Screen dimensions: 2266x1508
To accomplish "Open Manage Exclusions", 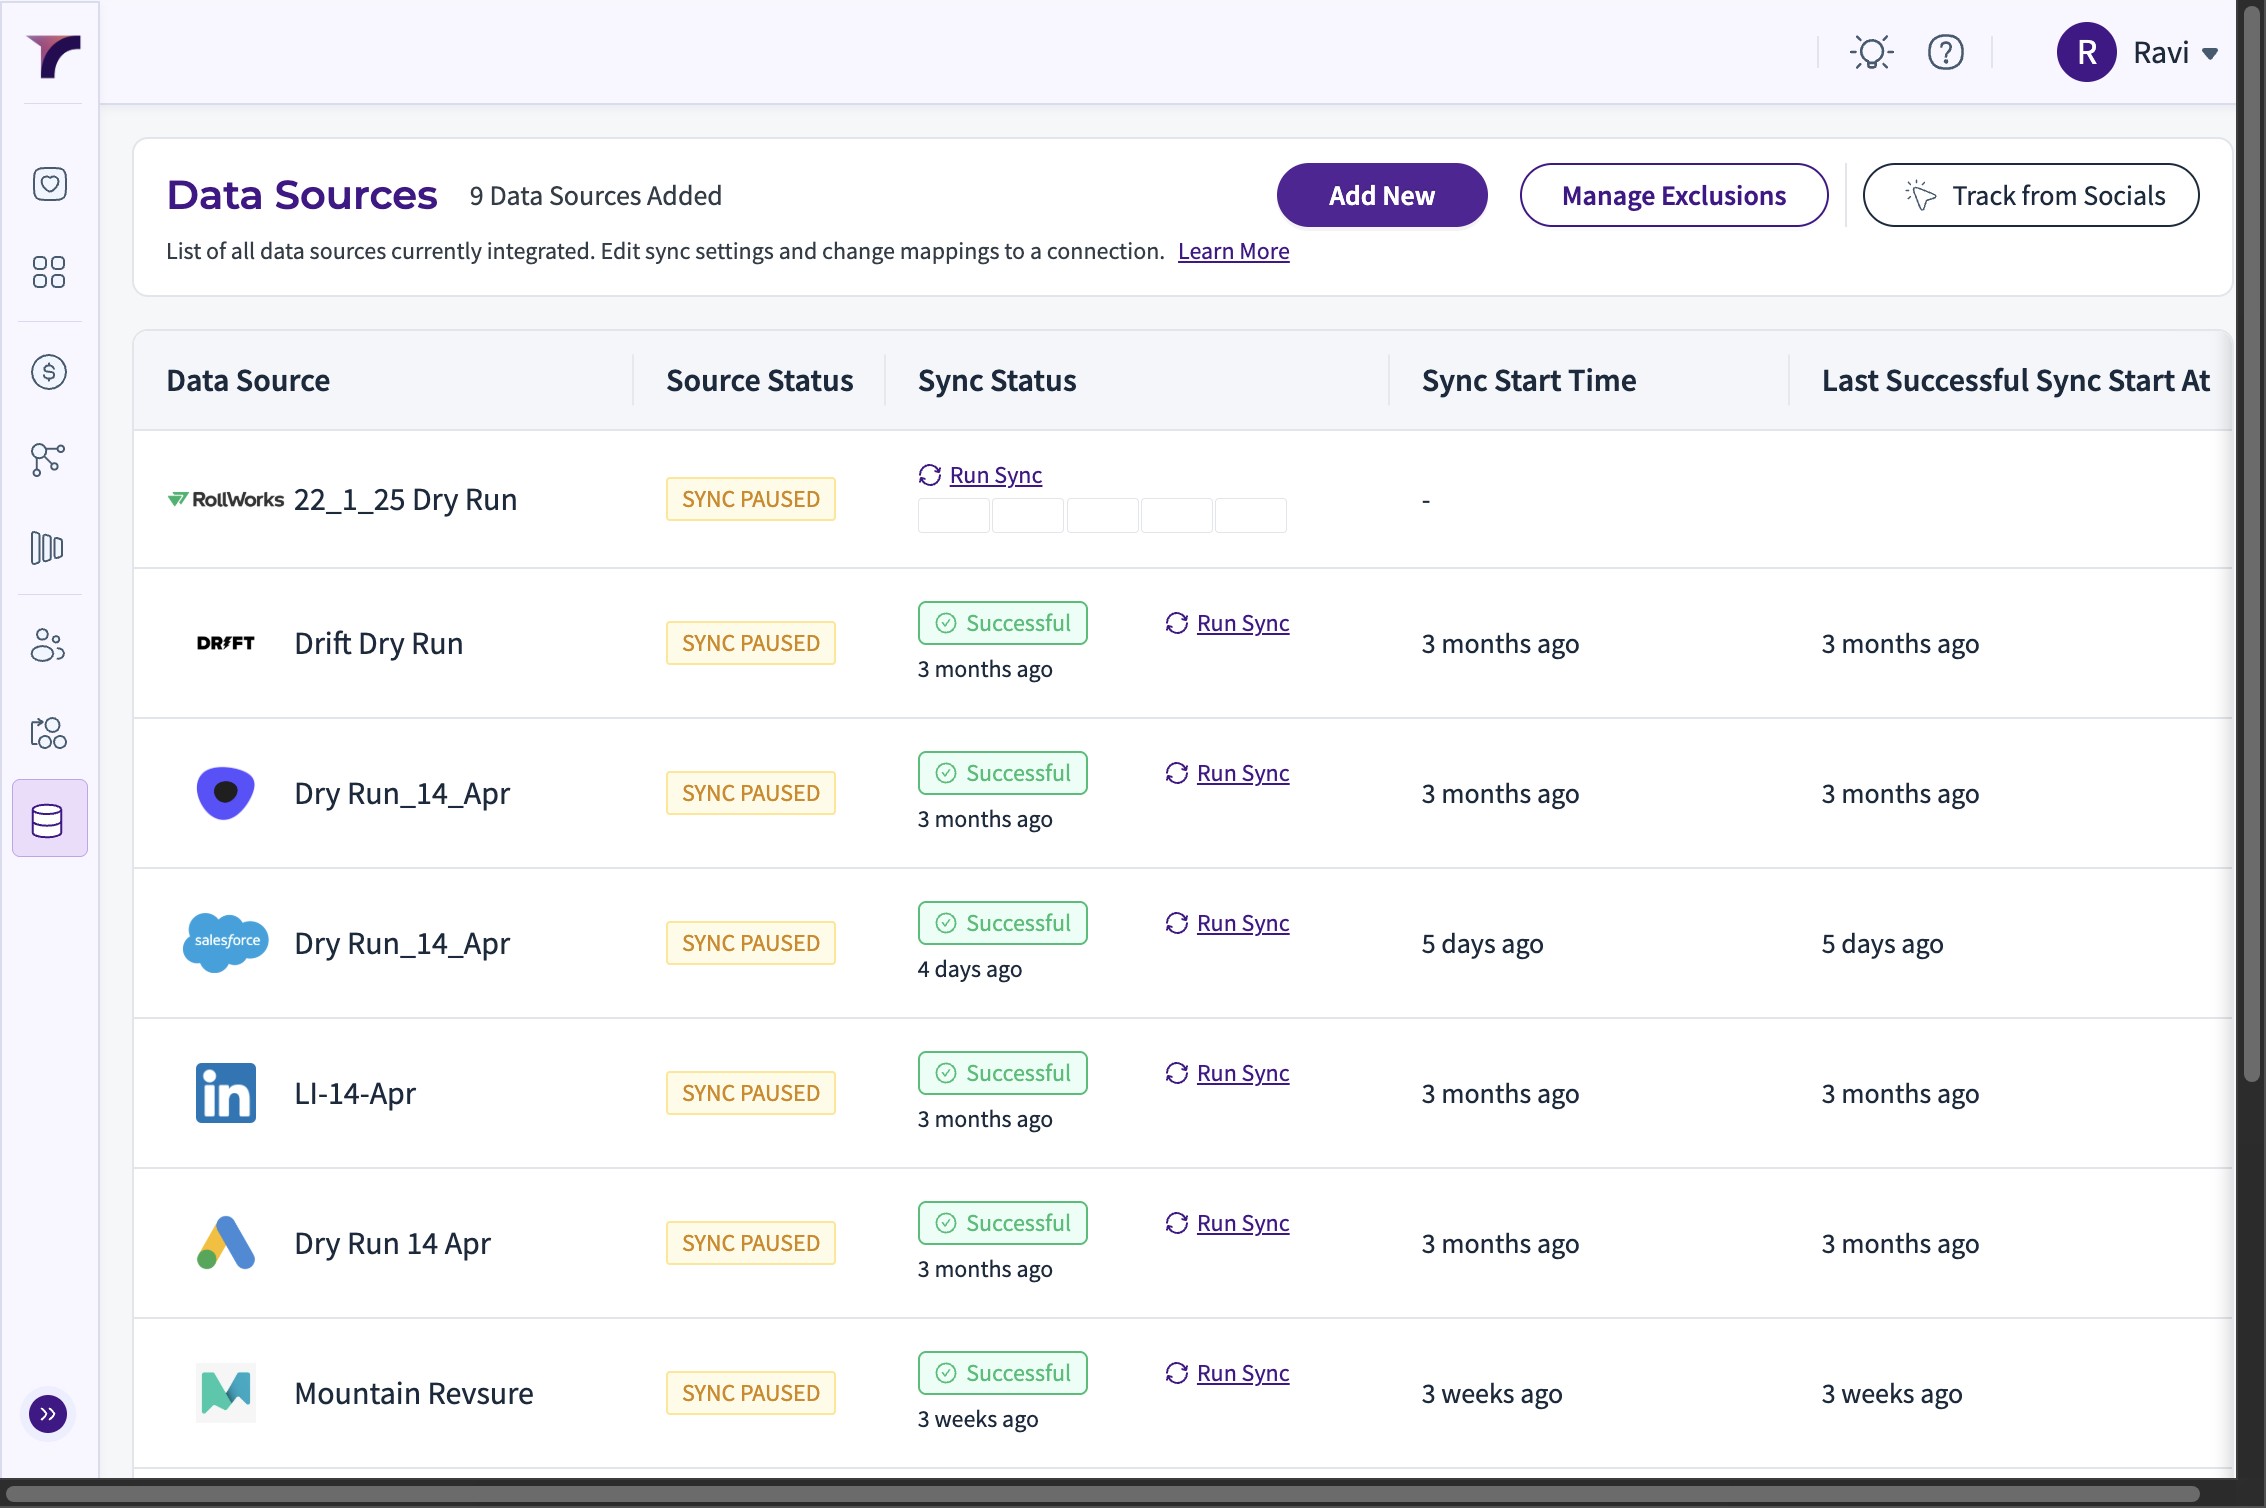I will point(1673,196).
